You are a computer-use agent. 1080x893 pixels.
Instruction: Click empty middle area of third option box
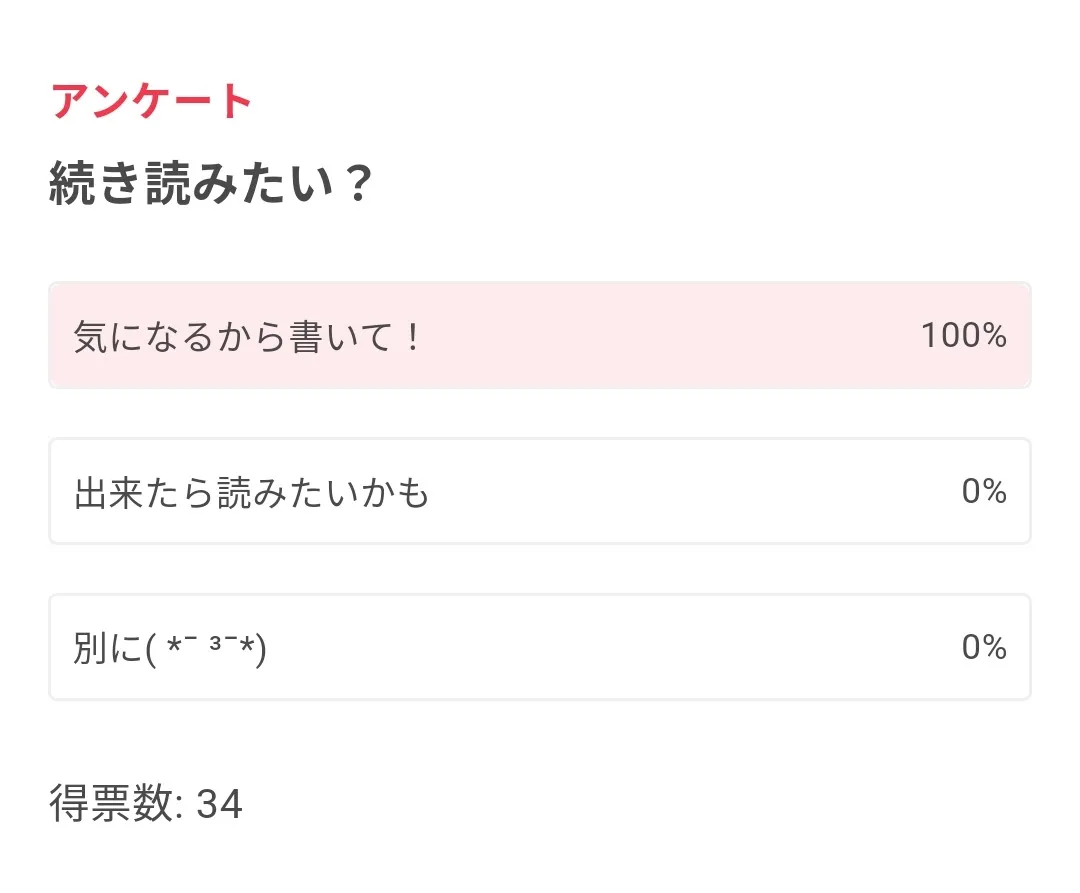click(x=600, y=648)
